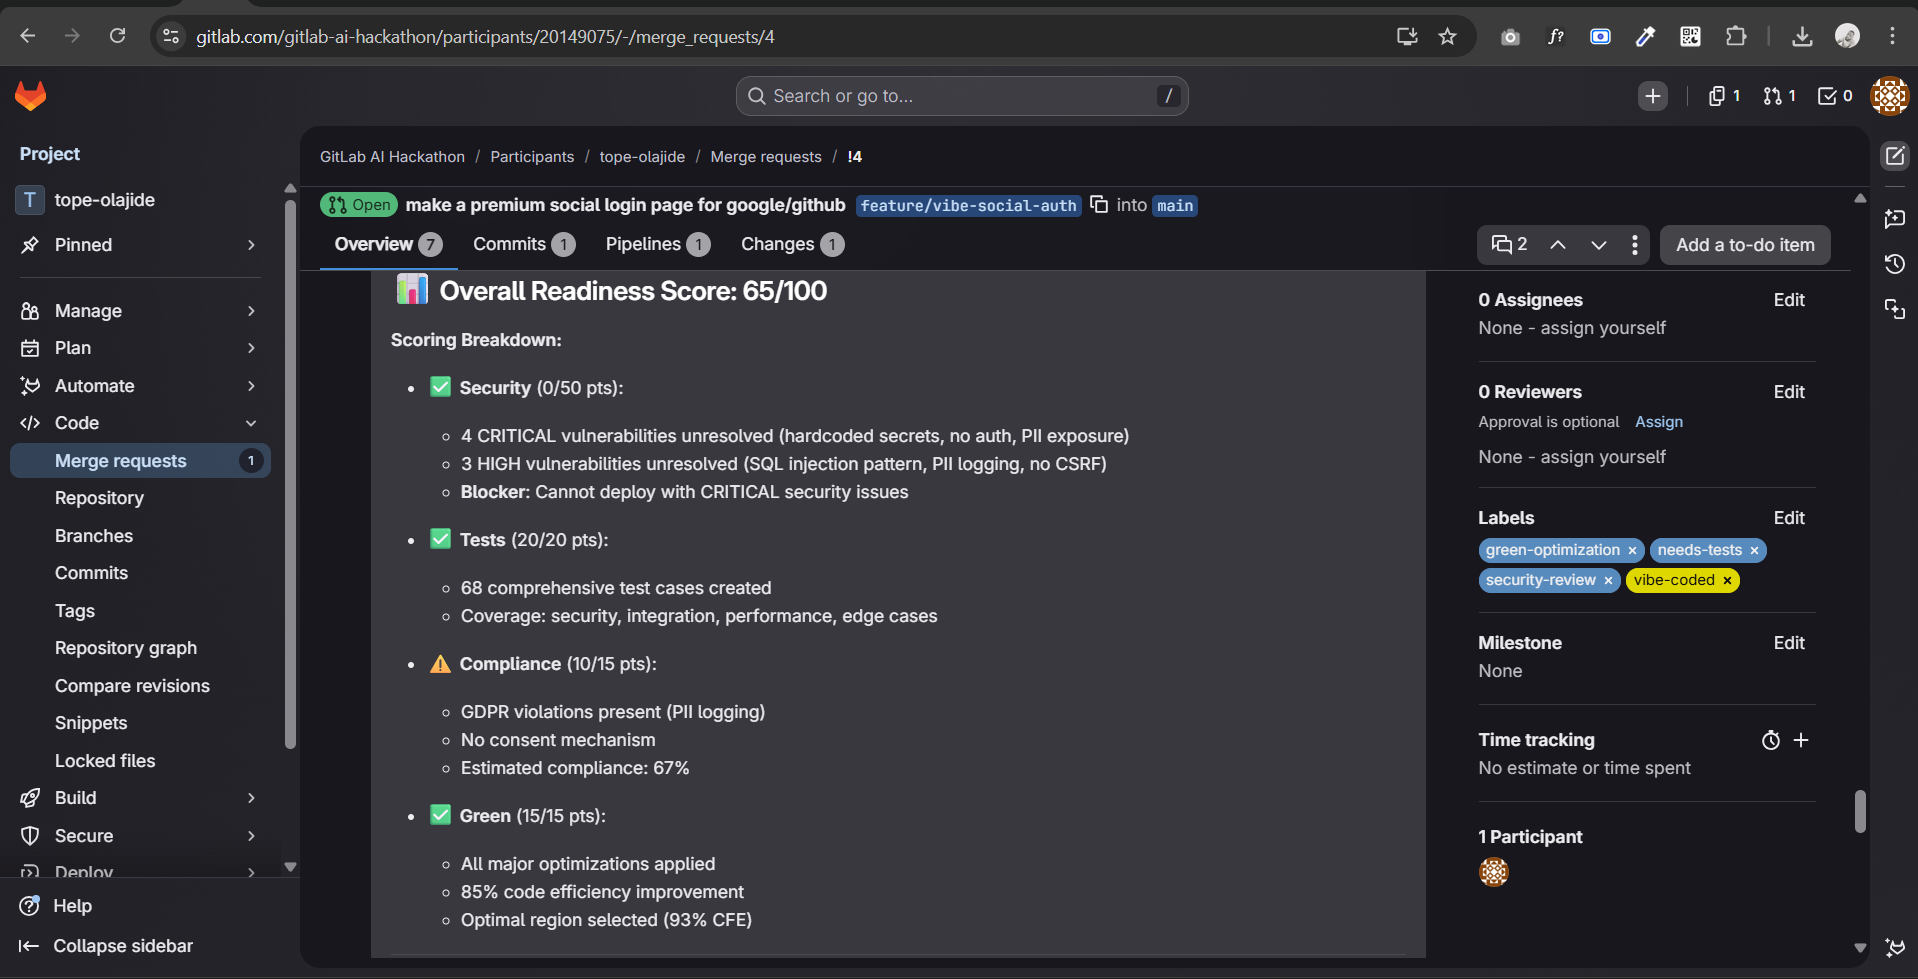Click participant avatar in sidebar
This screenshot has width=1918, height=979.
(1494, 872)
